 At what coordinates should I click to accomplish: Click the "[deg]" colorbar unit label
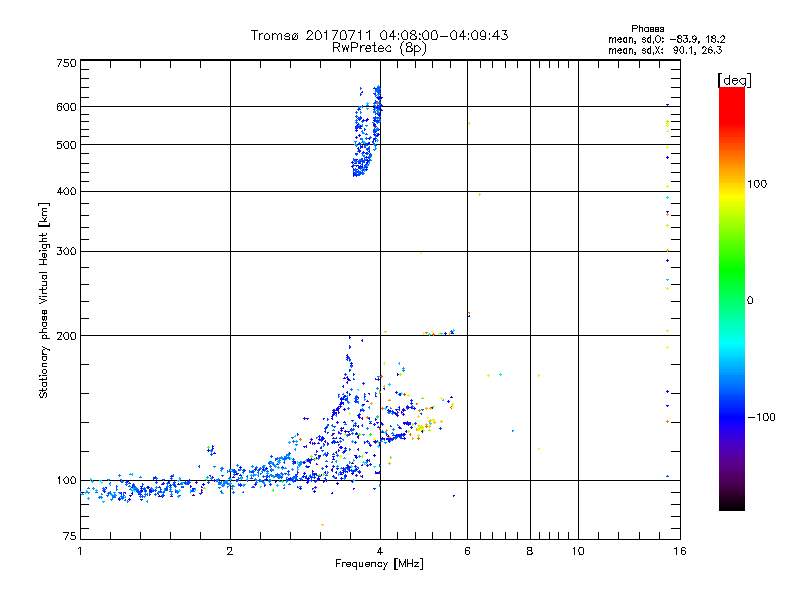(734, 80)
